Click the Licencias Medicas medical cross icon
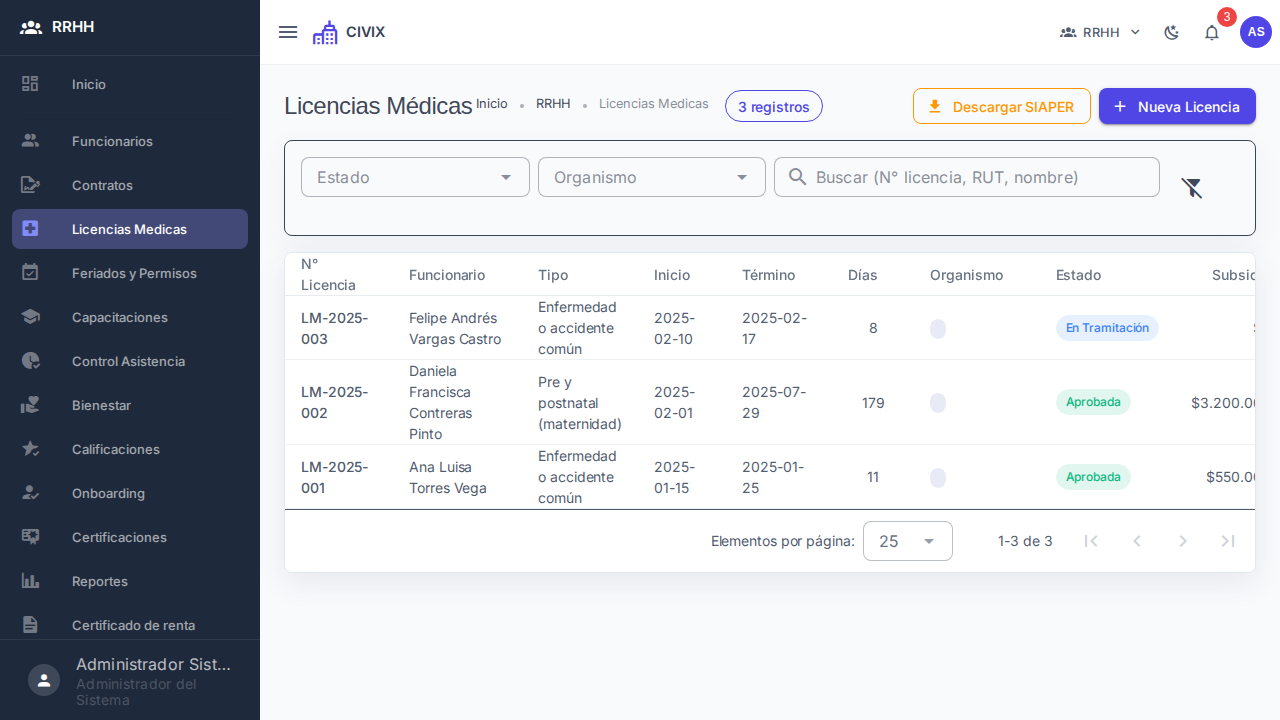Viewport: 1280px width, 720px height. click(31, 229)
